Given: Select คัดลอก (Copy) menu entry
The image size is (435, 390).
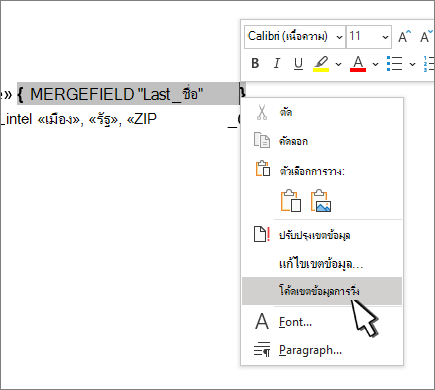Looking at the screenshot, I should (x=322, y=141).
